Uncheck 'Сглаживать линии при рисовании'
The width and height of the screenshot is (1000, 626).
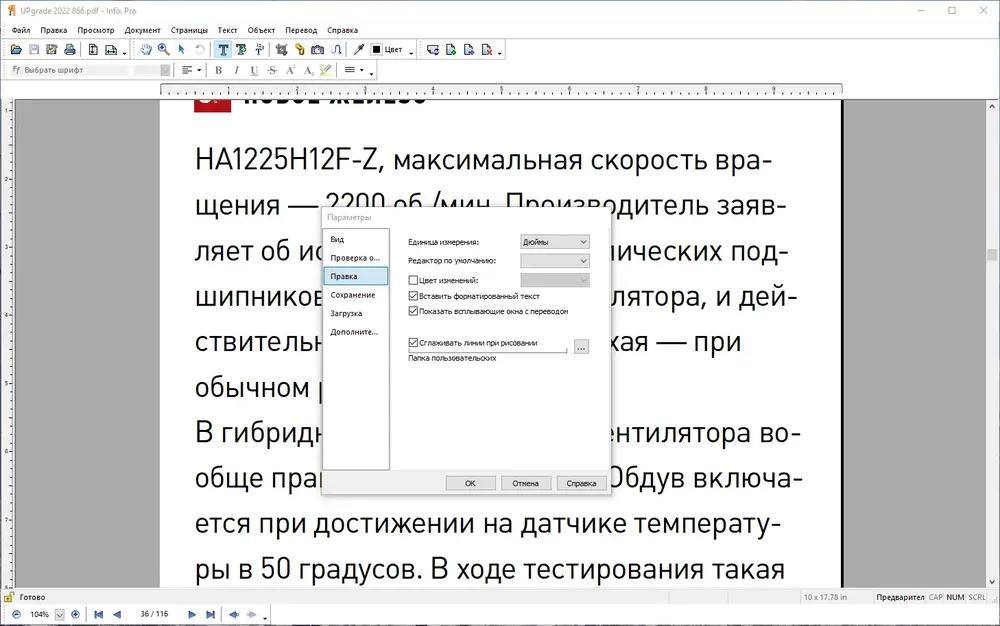[413, 342]
